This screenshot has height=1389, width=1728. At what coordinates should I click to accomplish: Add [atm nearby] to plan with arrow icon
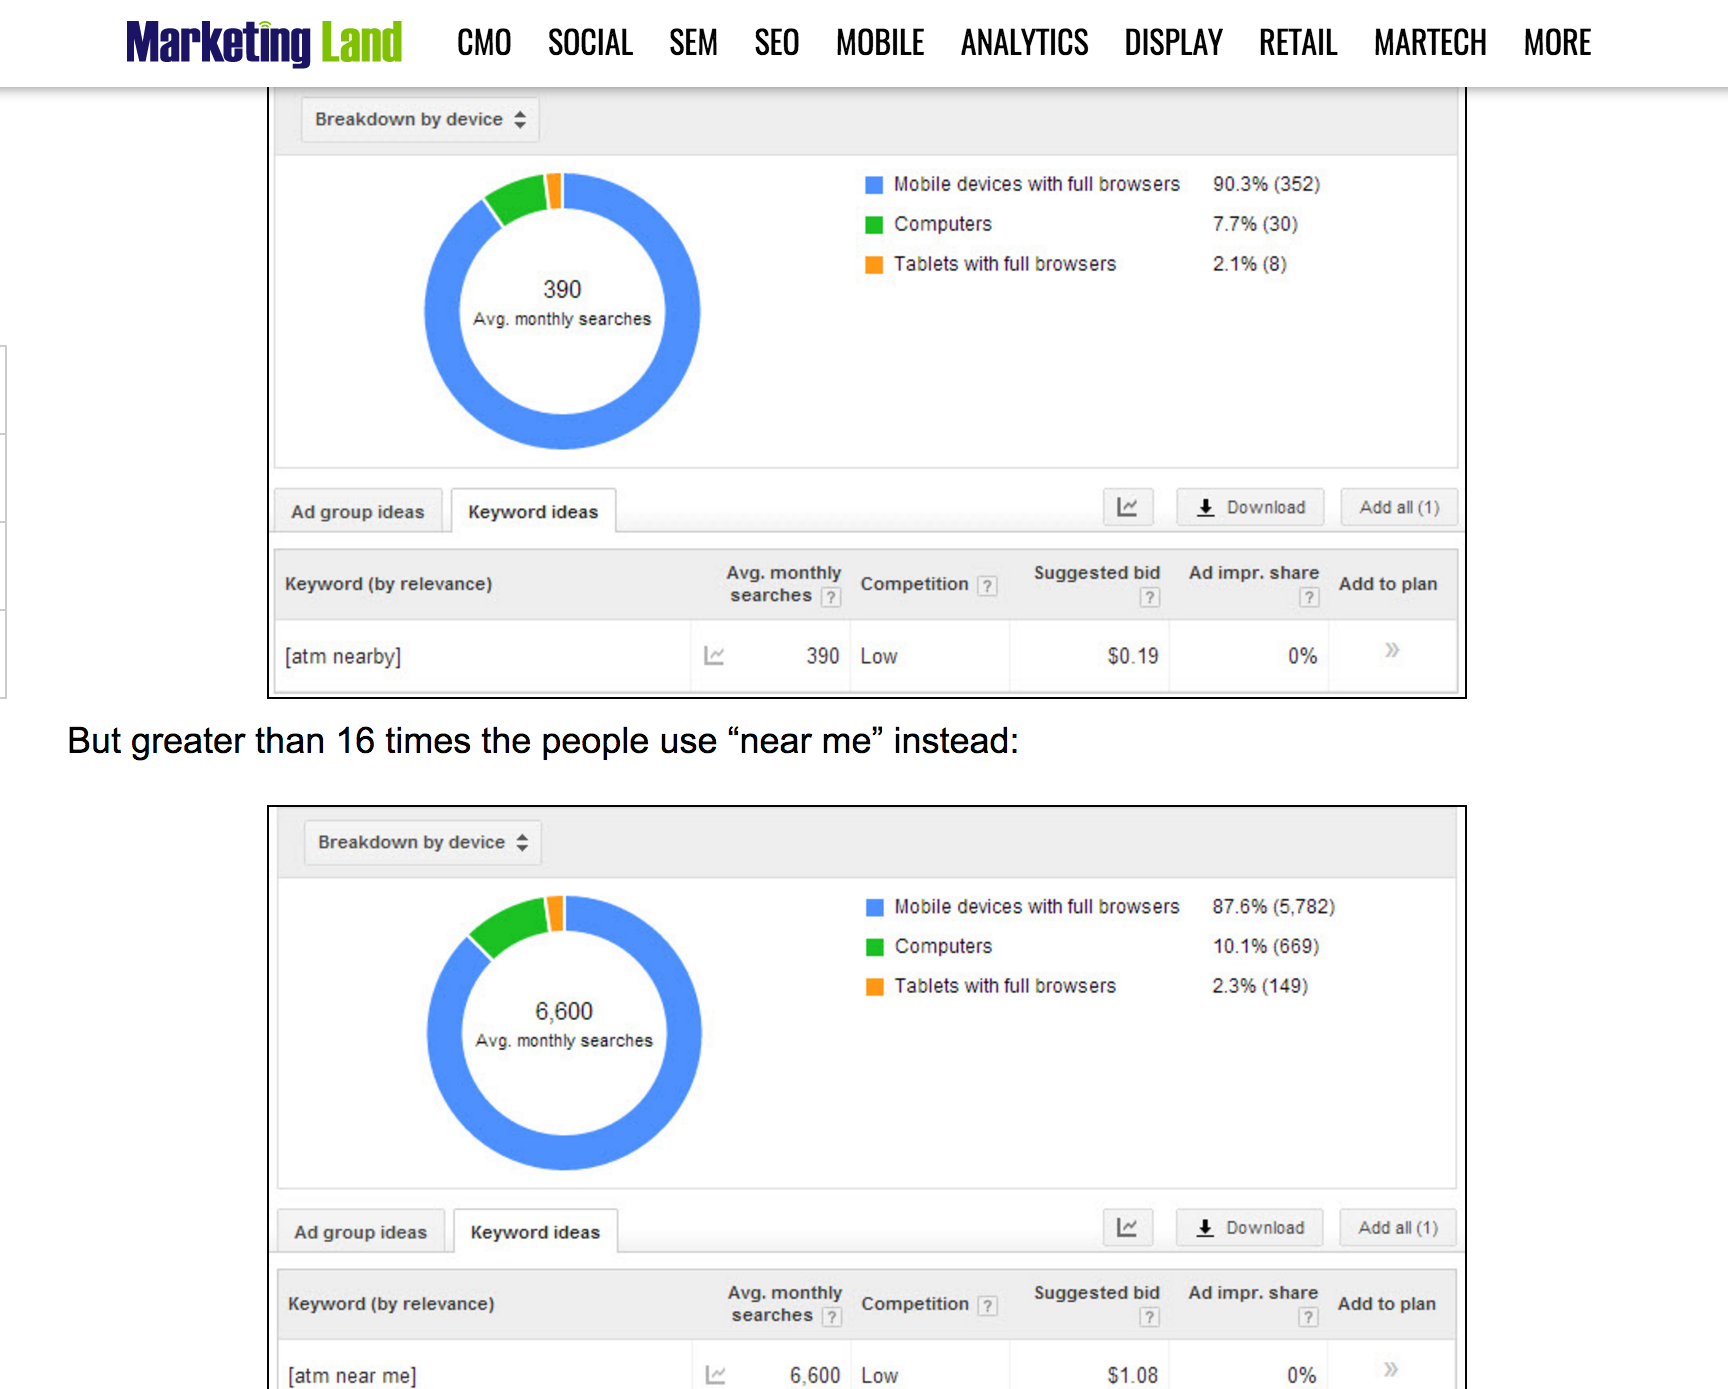[1392, 651]
